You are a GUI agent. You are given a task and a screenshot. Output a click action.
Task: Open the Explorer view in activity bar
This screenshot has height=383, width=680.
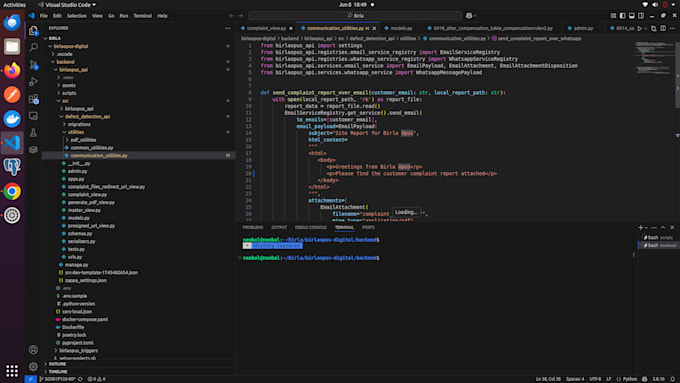(33, 30)
